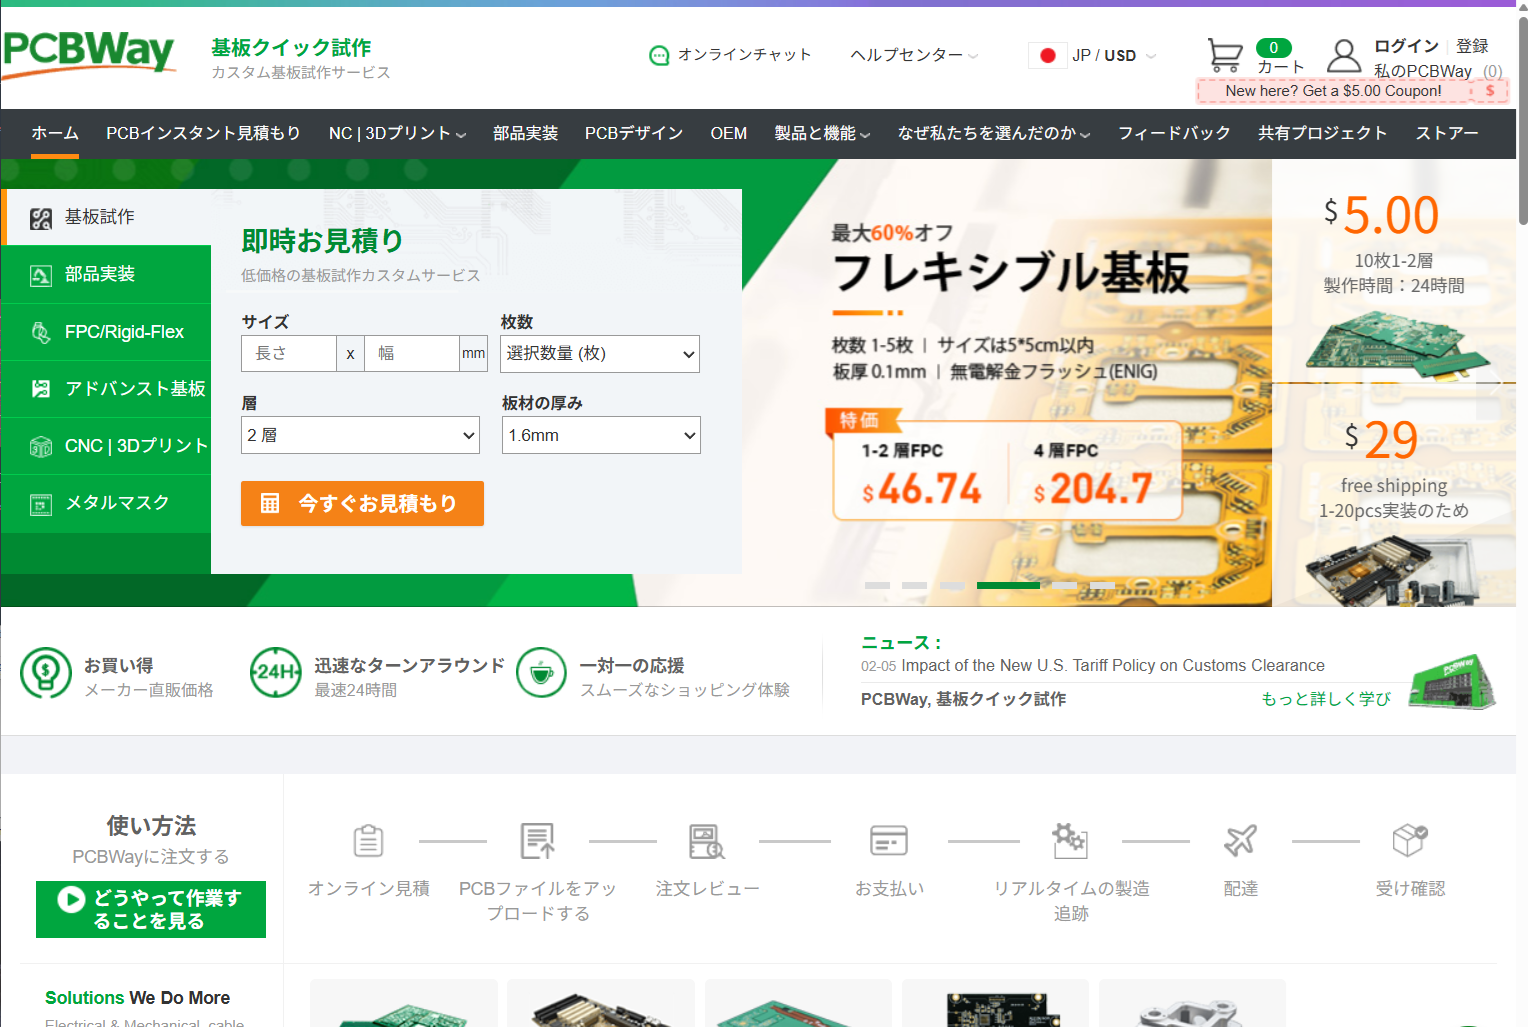
Task: Select the 部品実装 sidebar tab
Action: [x=106, y=274]
